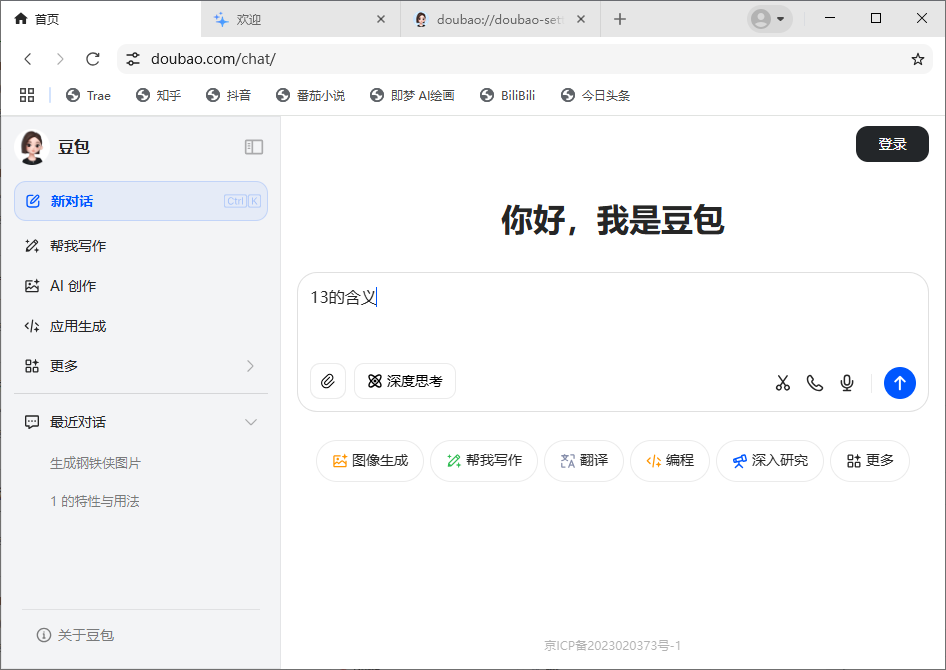The height and width of the screenshot is (670, 946).
Task: Open the browser profile dropdown
Action: [769, 19]
